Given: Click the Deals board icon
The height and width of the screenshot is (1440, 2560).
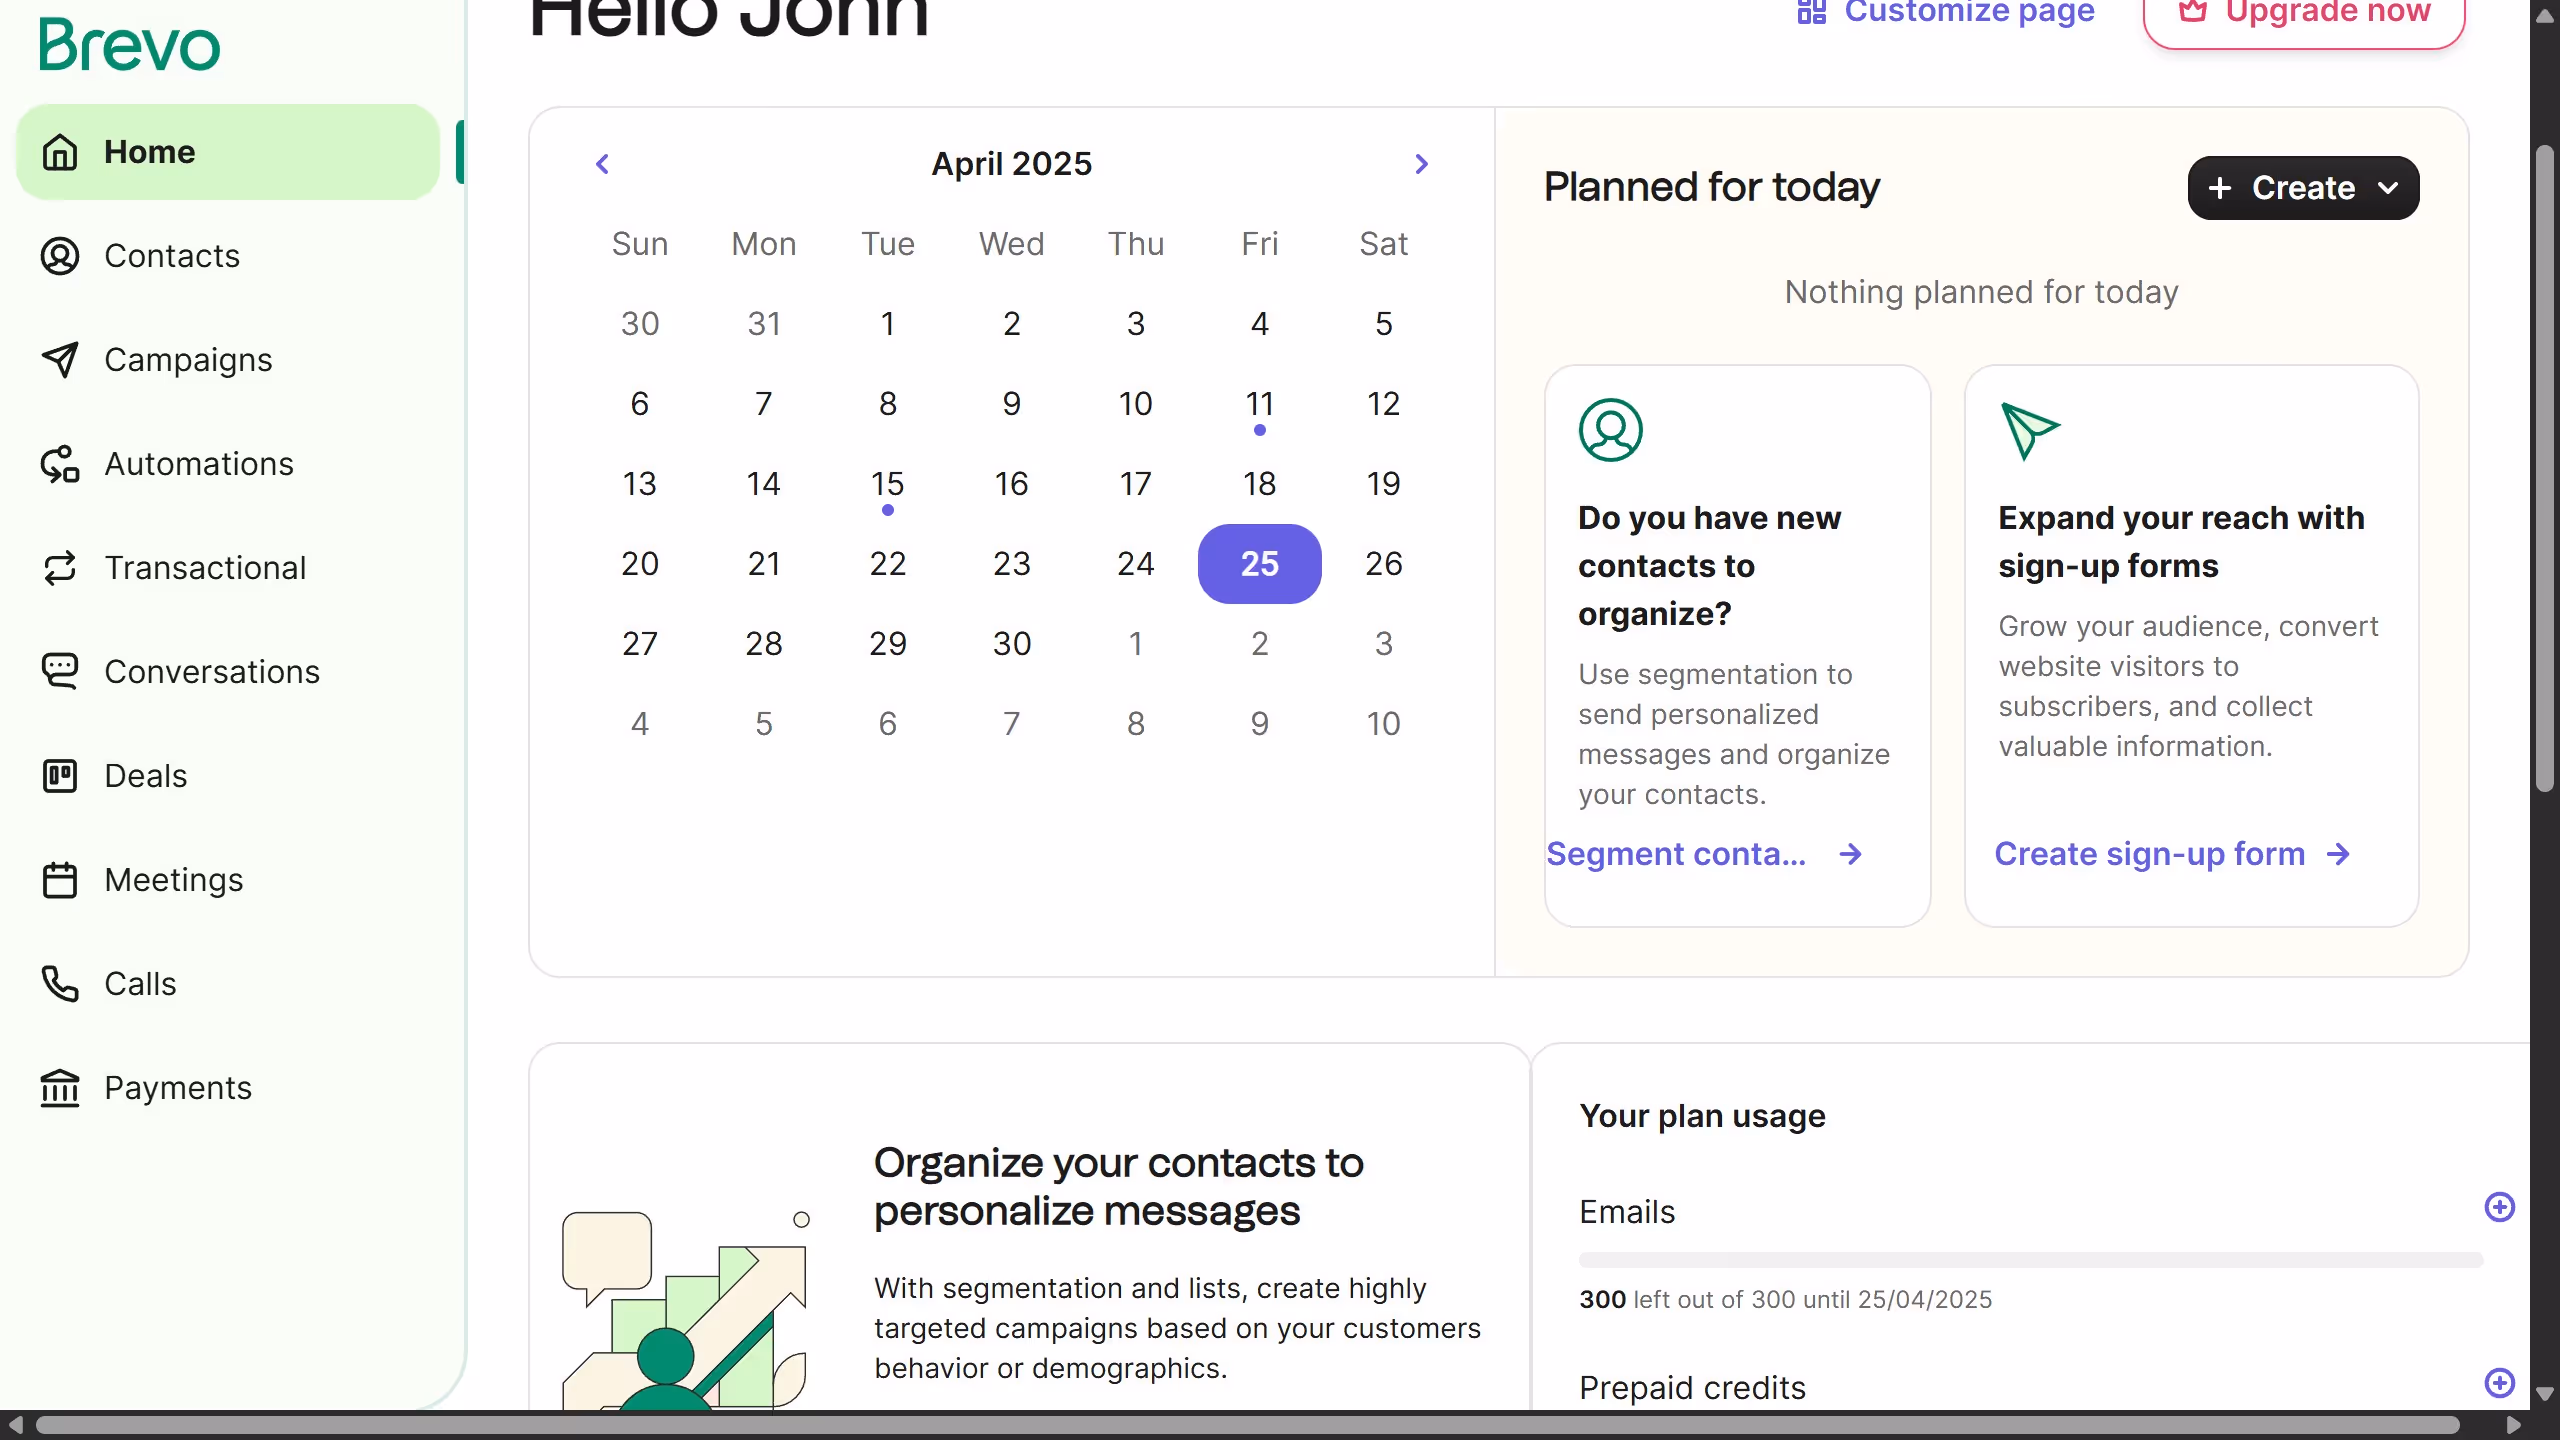Looking at the screenshot, I should pos(60,776).
